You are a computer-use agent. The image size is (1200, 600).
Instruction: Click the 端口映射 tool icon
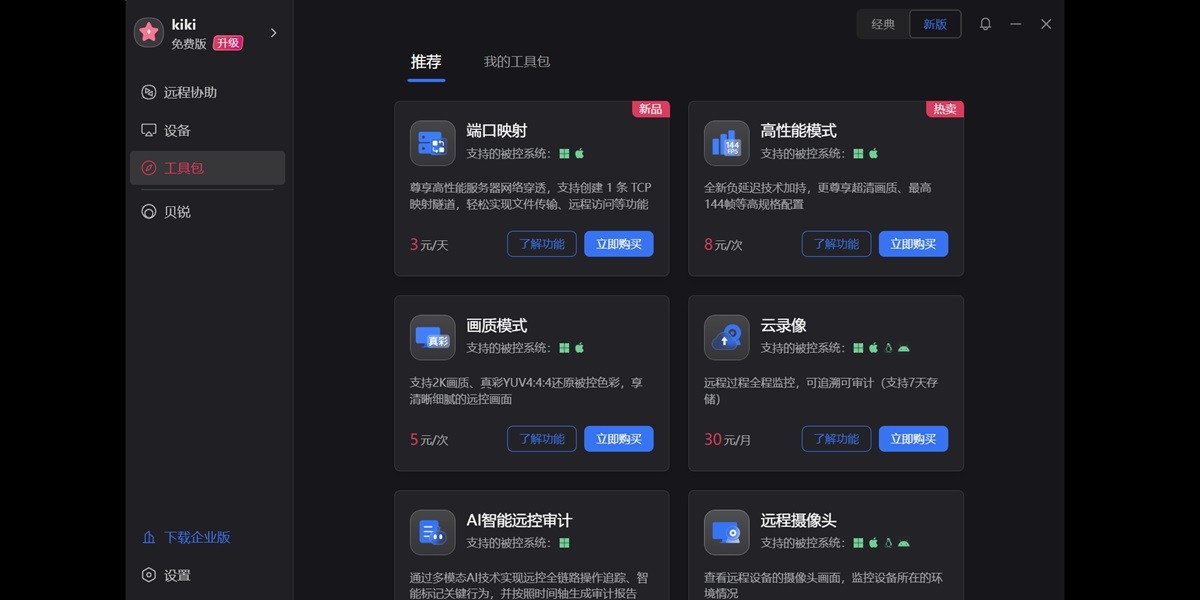tap(432, 142)
